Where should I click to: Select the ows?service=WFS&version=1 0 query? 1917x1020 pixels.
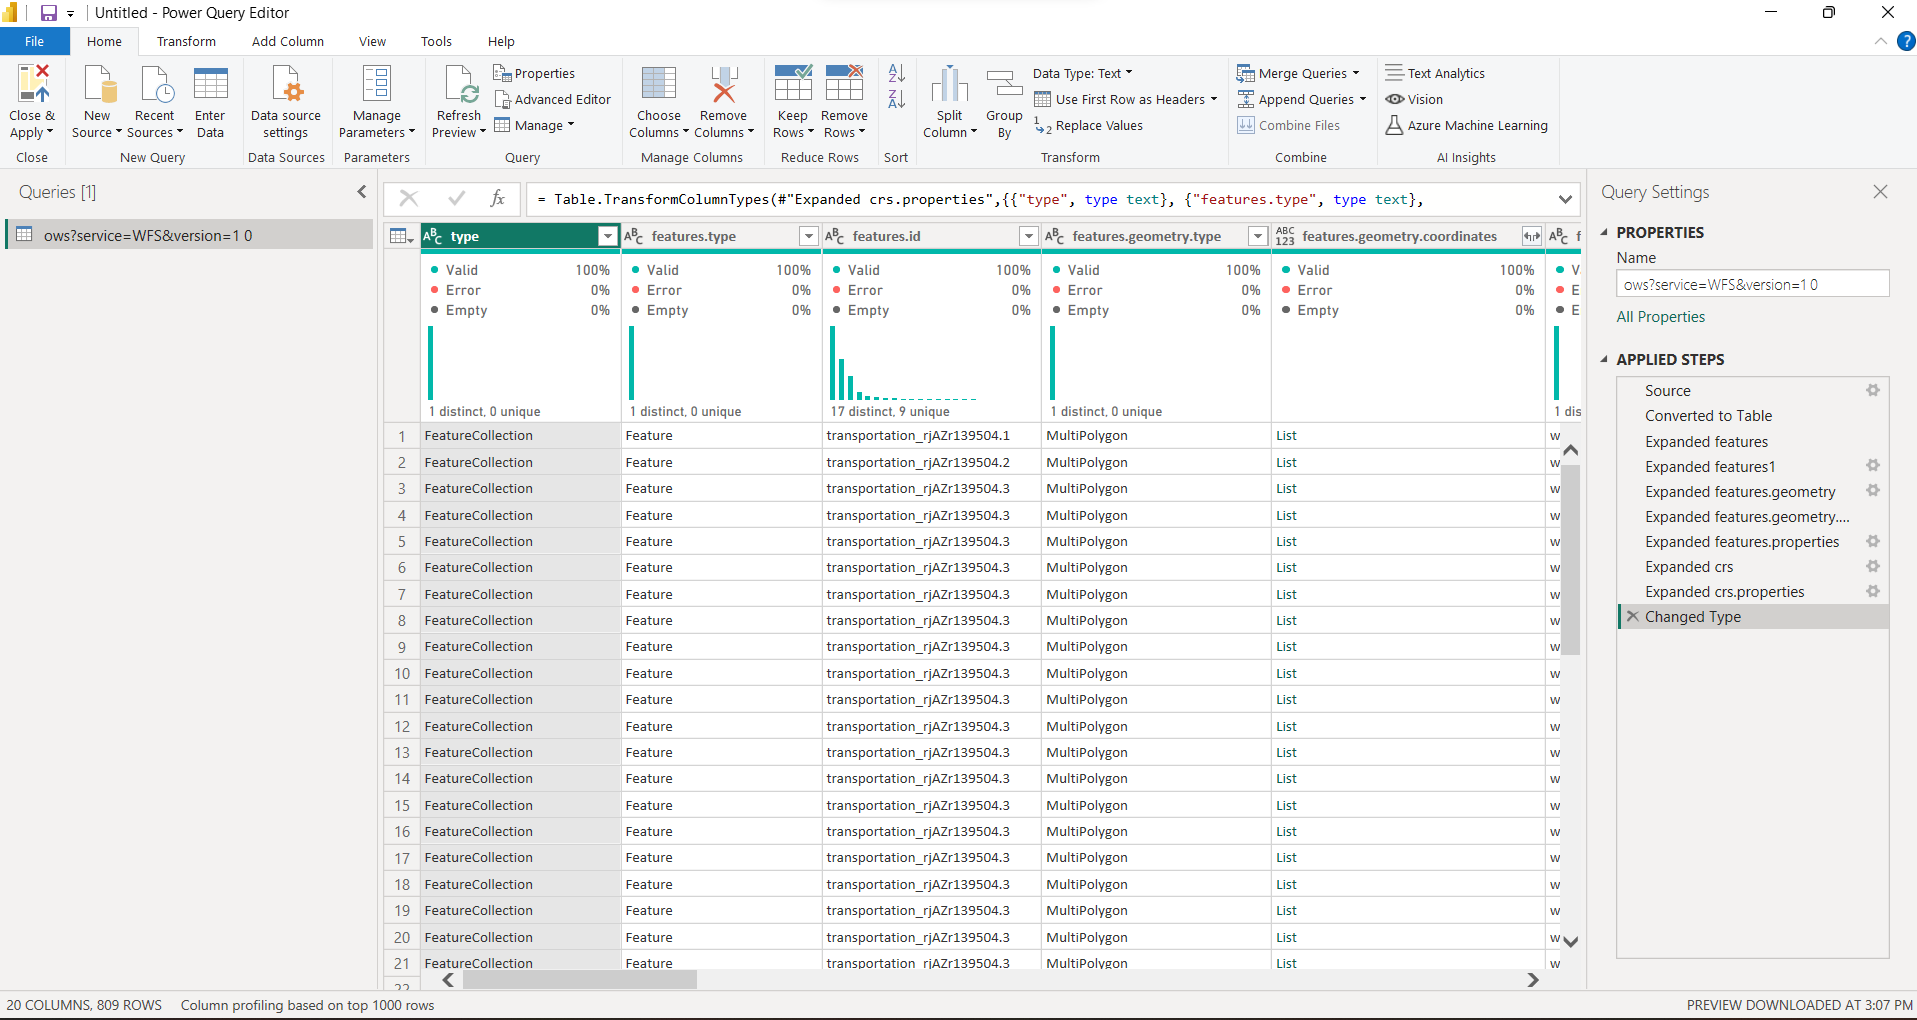click(189, 235)
